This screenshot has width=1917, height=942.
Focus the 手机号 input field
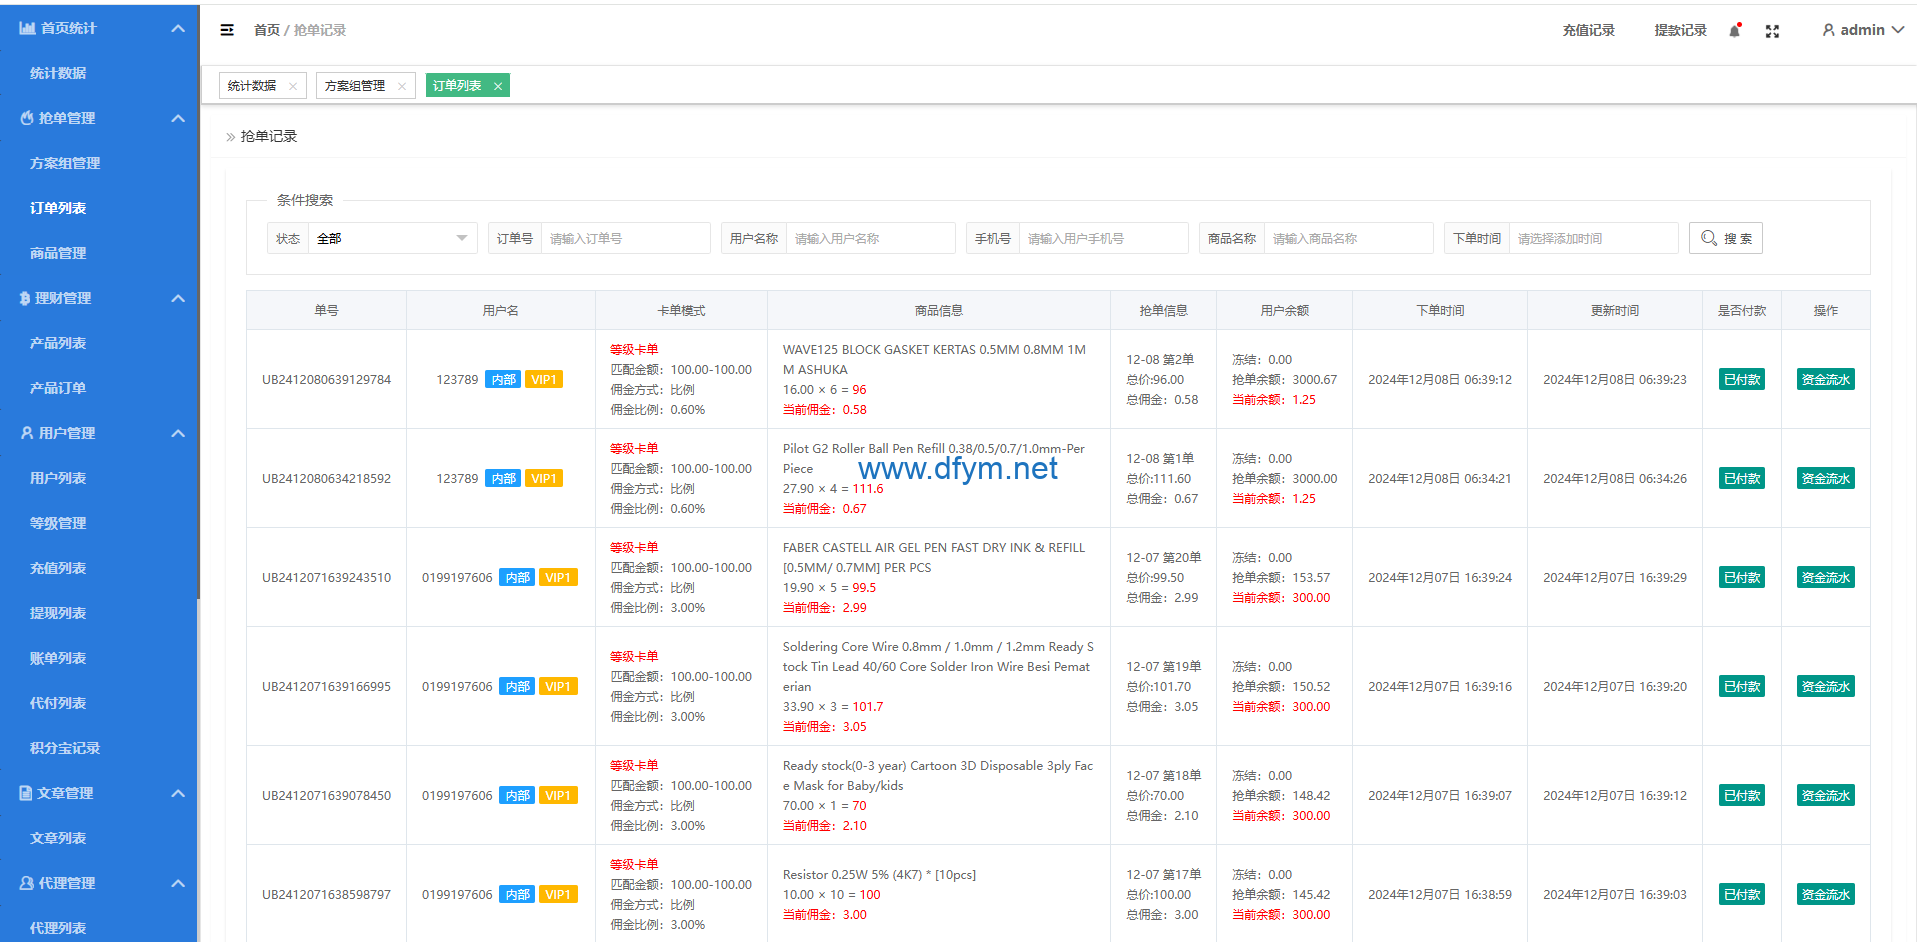pos(1104,238)
